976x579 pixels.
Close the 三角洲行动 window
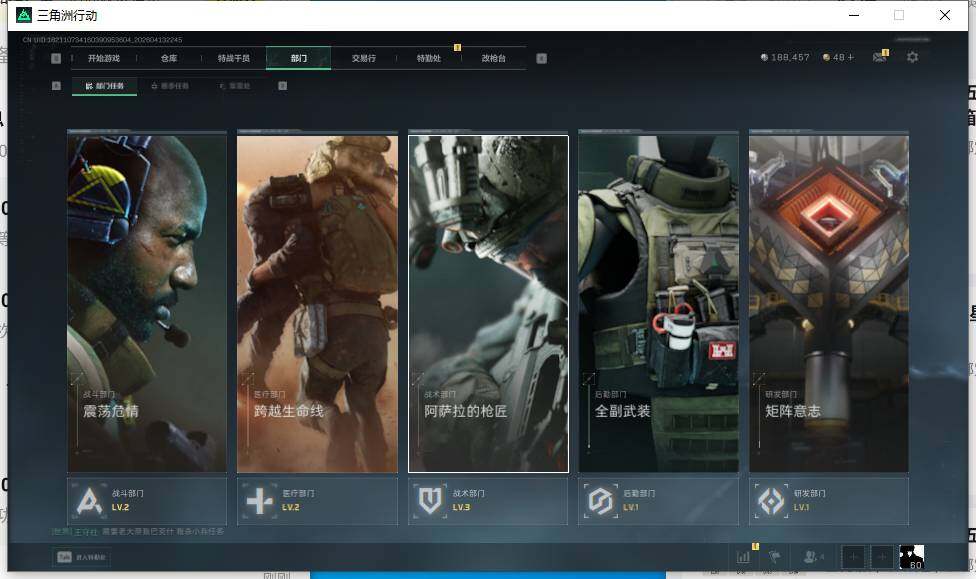[x=945, y=15]
